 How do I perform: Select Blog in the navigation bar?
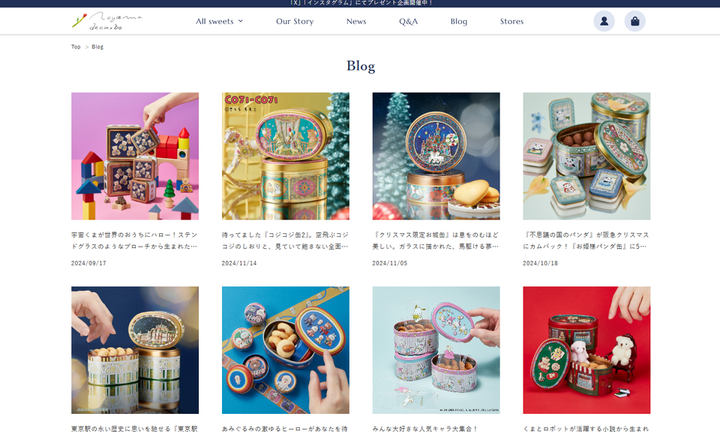point(458,21)
